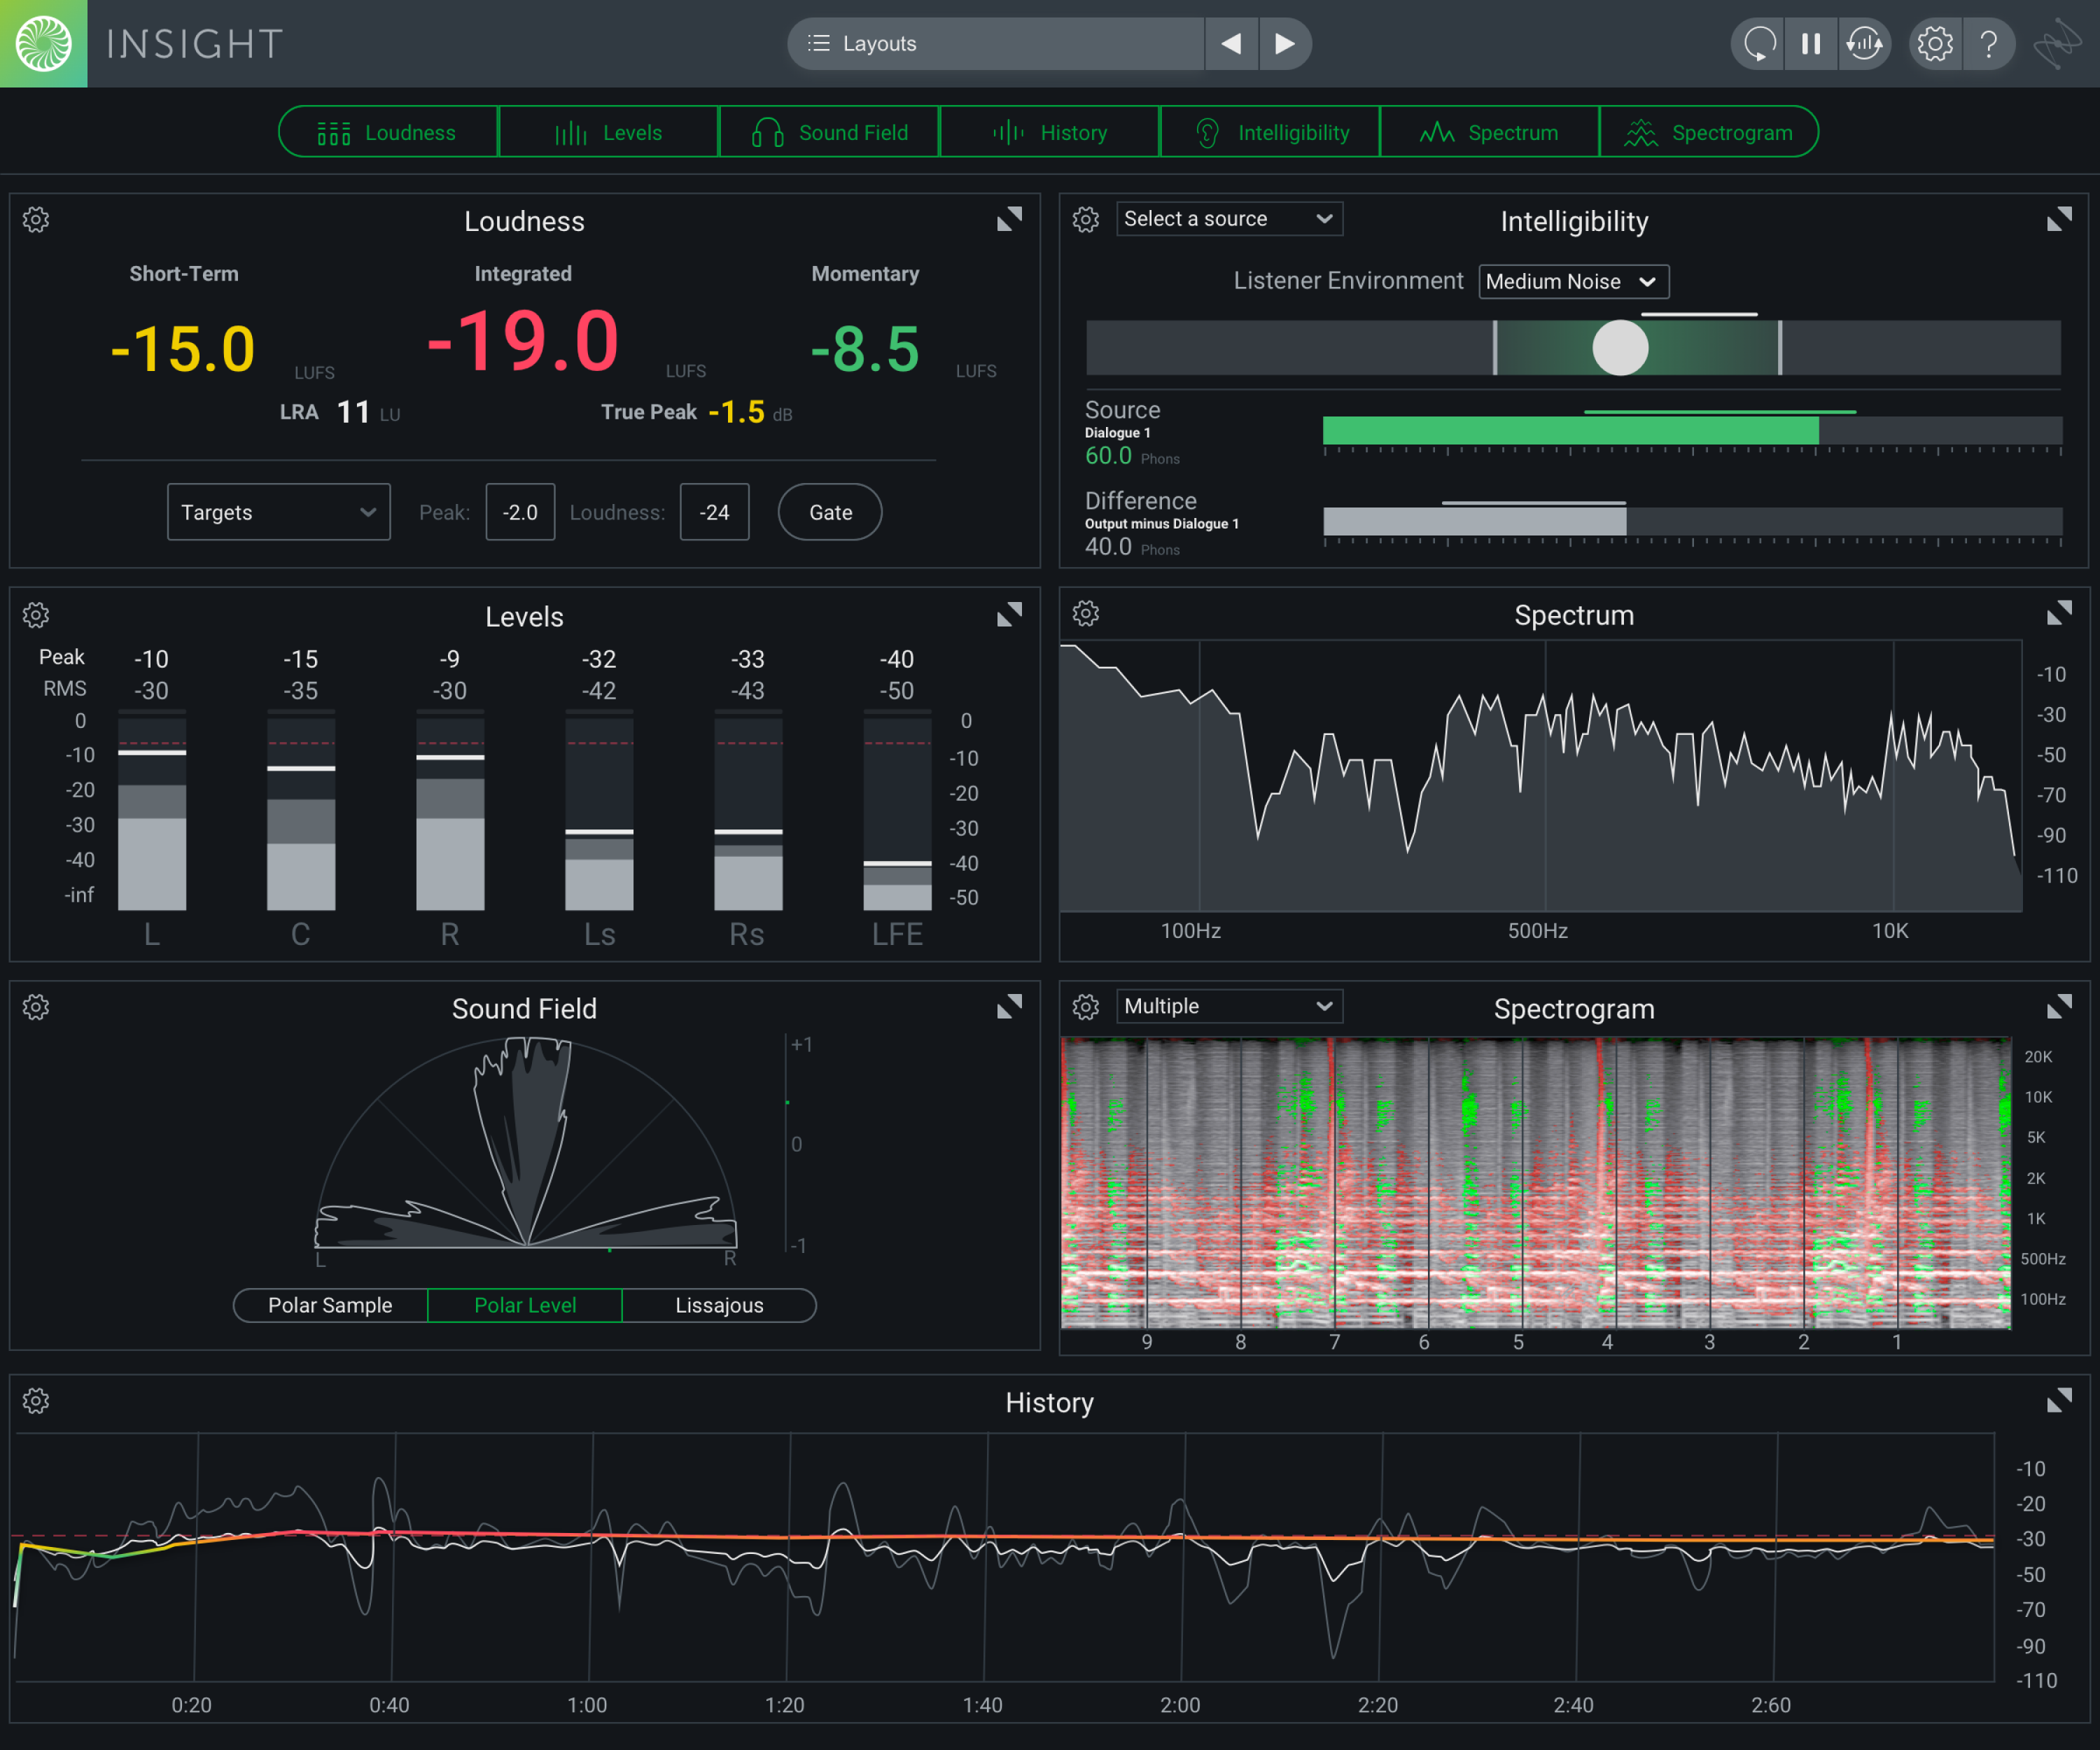Pause the metering
The width and height of the screenshot is (2100, 1750).
click(1811, 43)
